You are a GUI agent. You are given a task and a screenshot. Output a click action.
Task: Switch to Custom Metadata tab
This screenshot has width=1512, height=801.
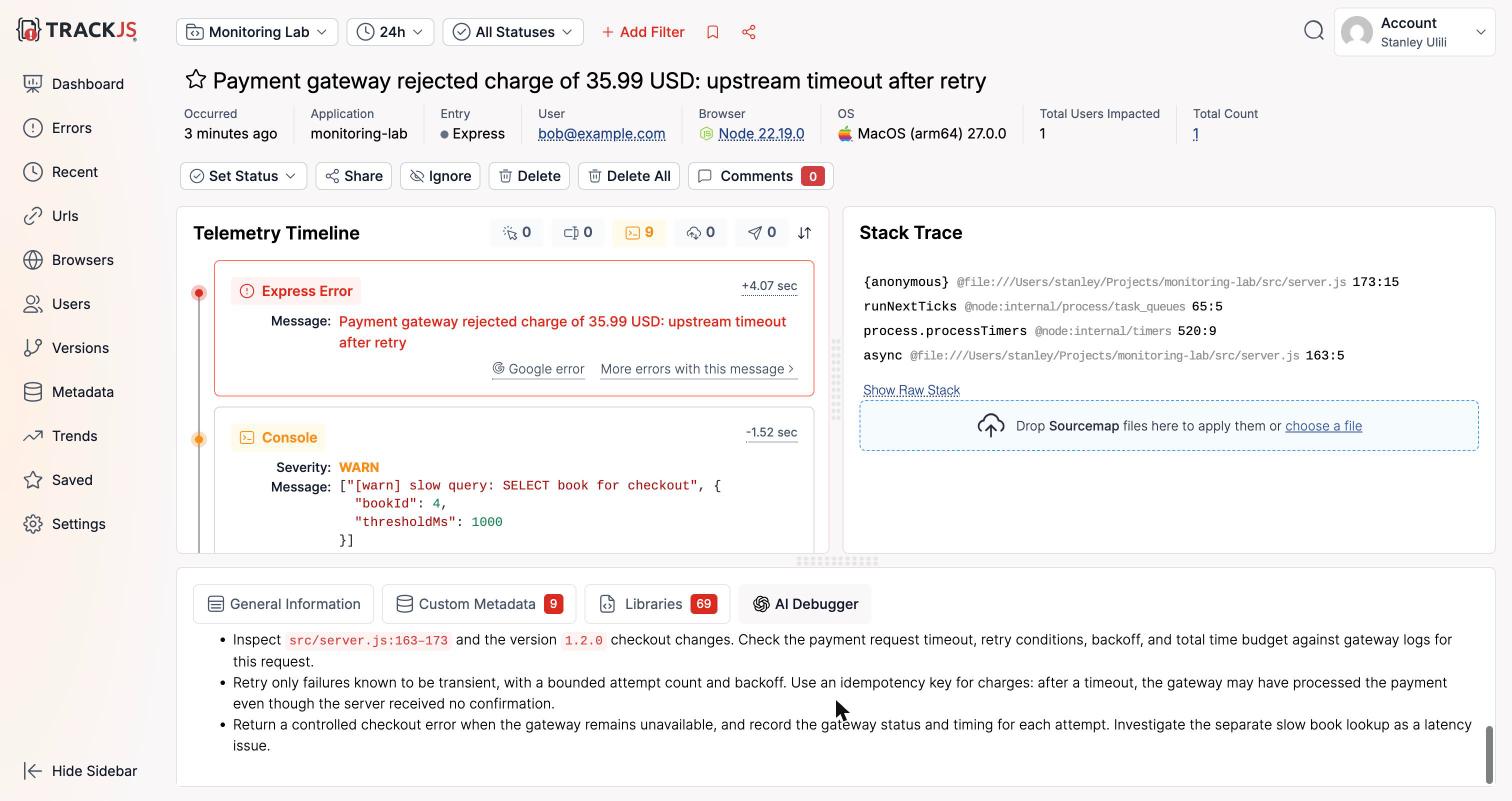pyautogui.click(x=479, y=604)
